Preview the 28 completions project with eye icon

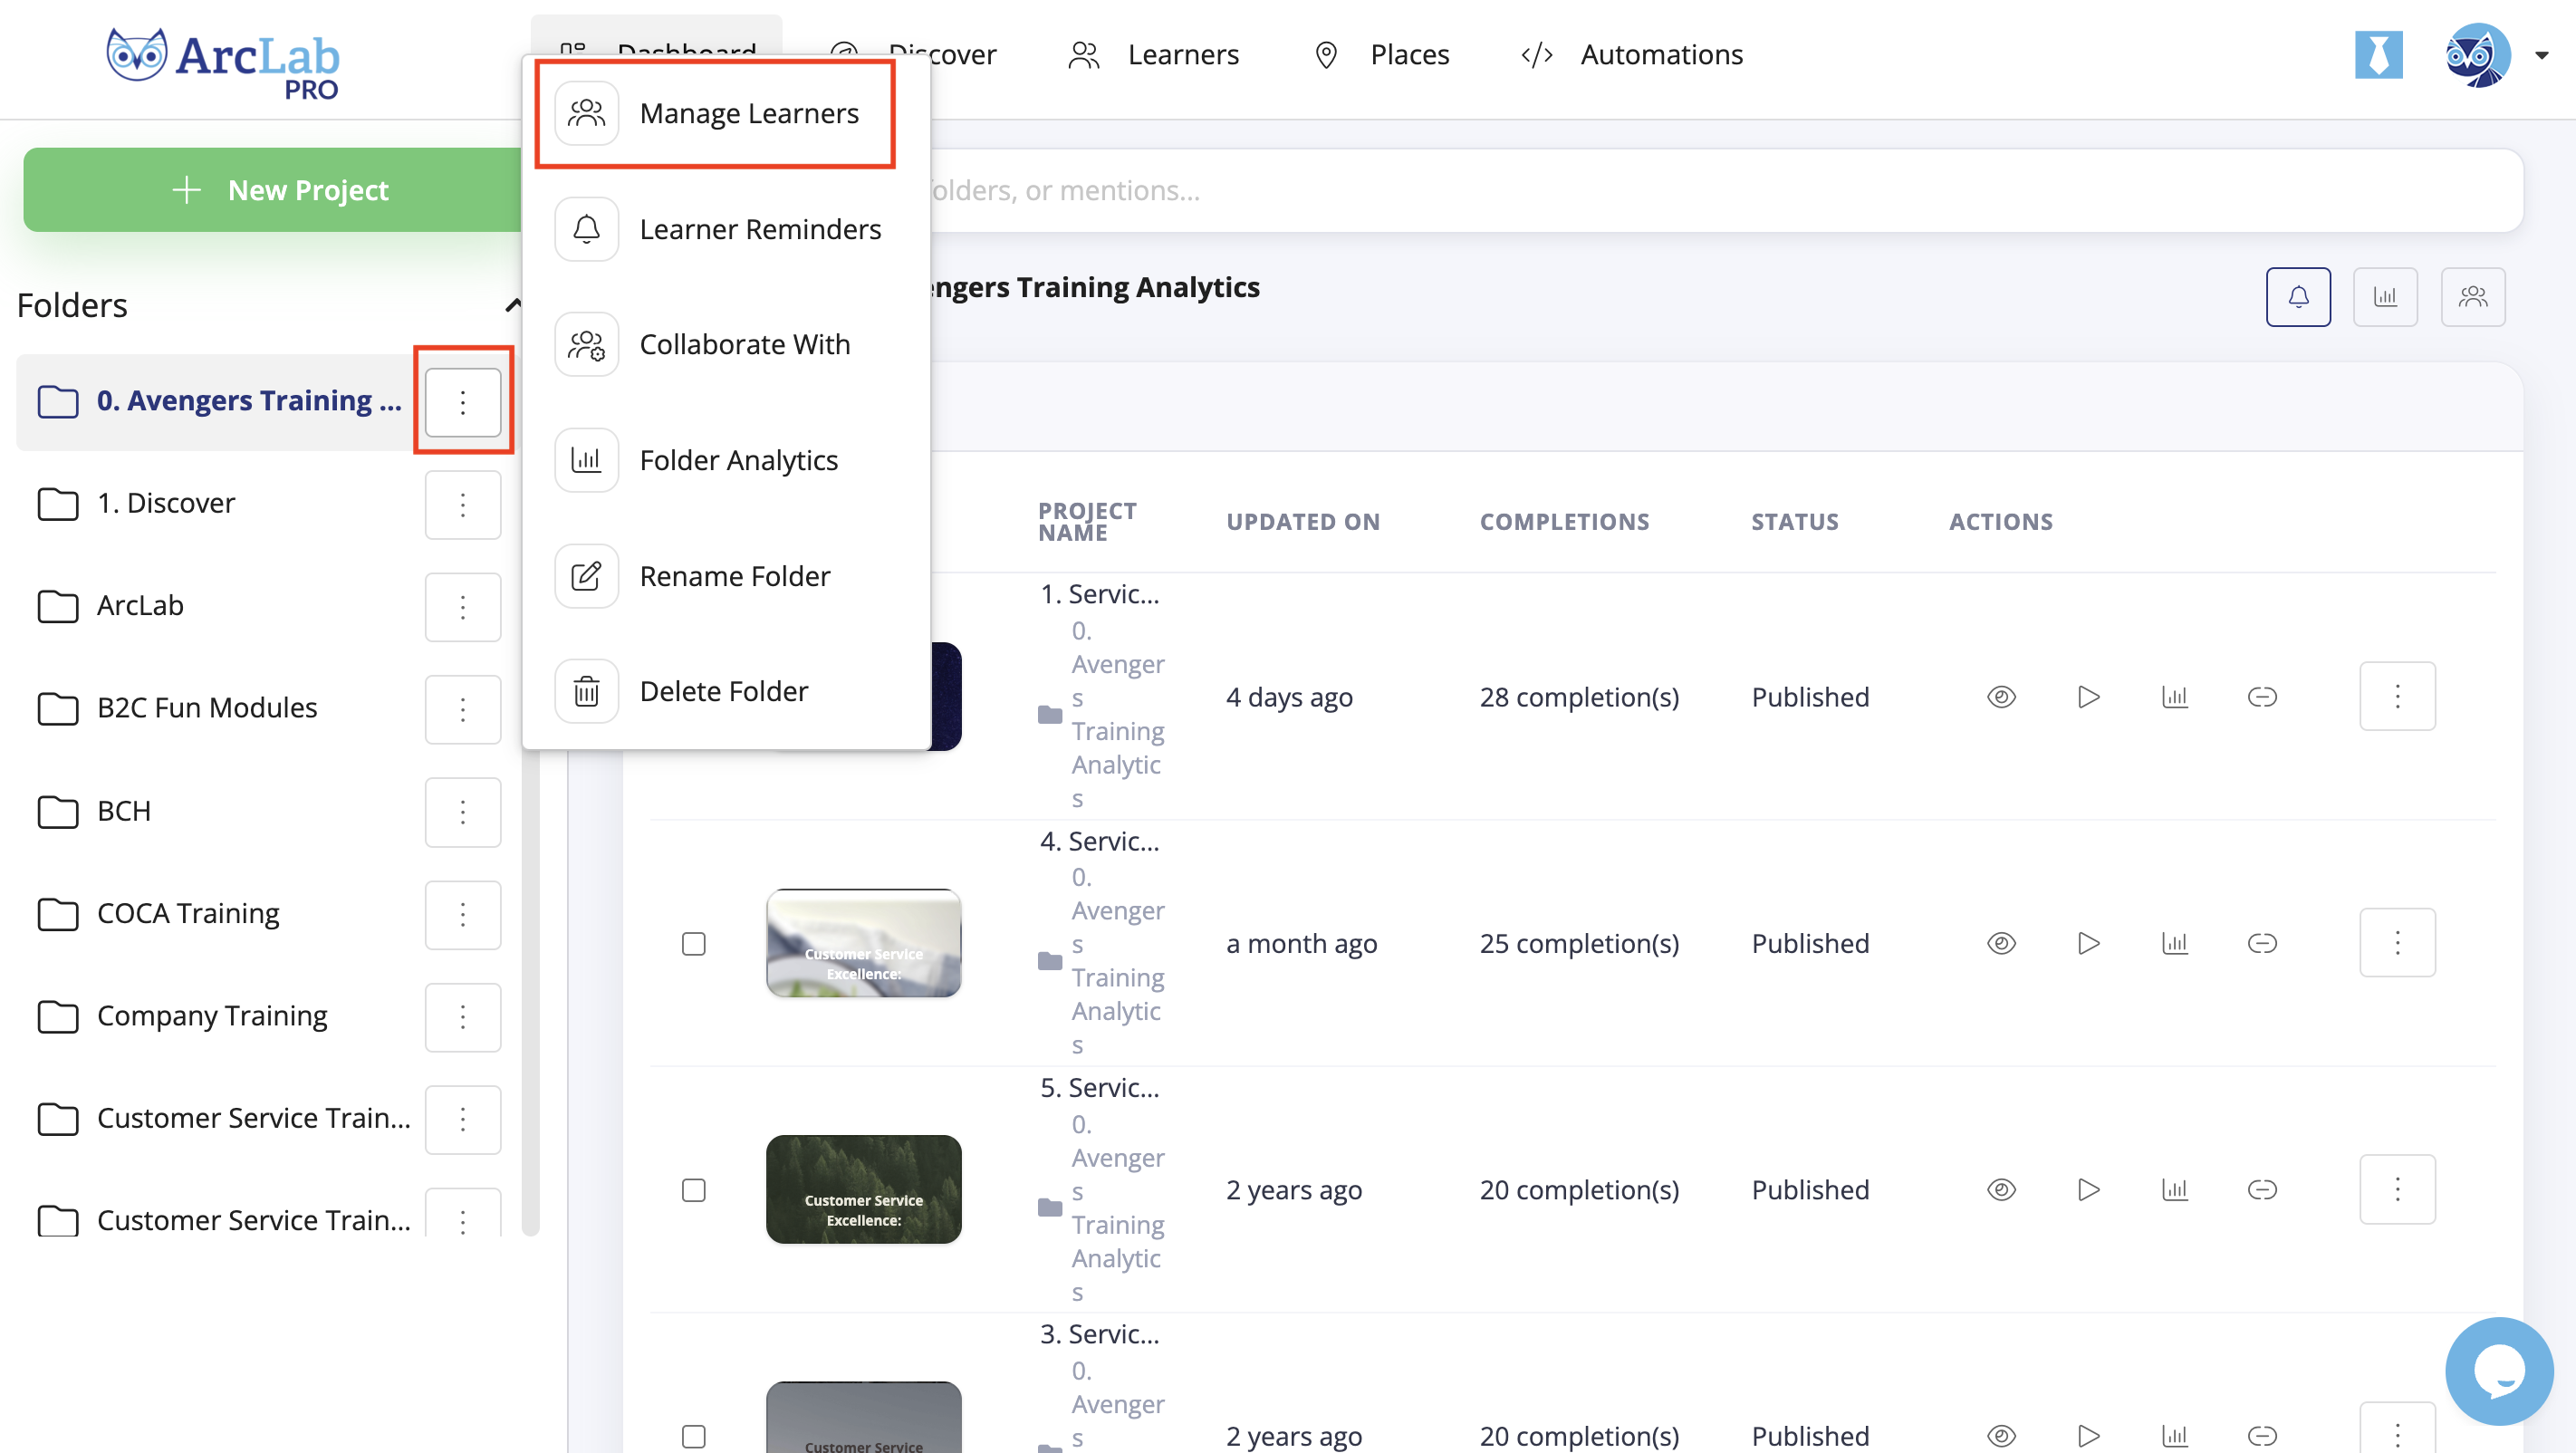2001,697
